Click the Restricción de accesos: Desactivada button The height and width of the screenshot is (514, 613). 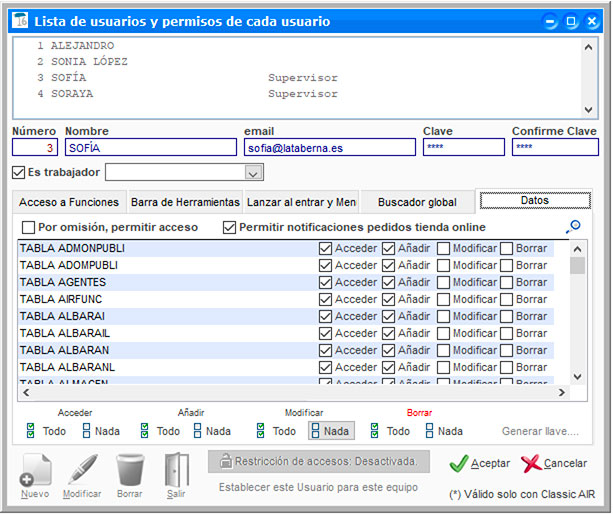(319, 461)
